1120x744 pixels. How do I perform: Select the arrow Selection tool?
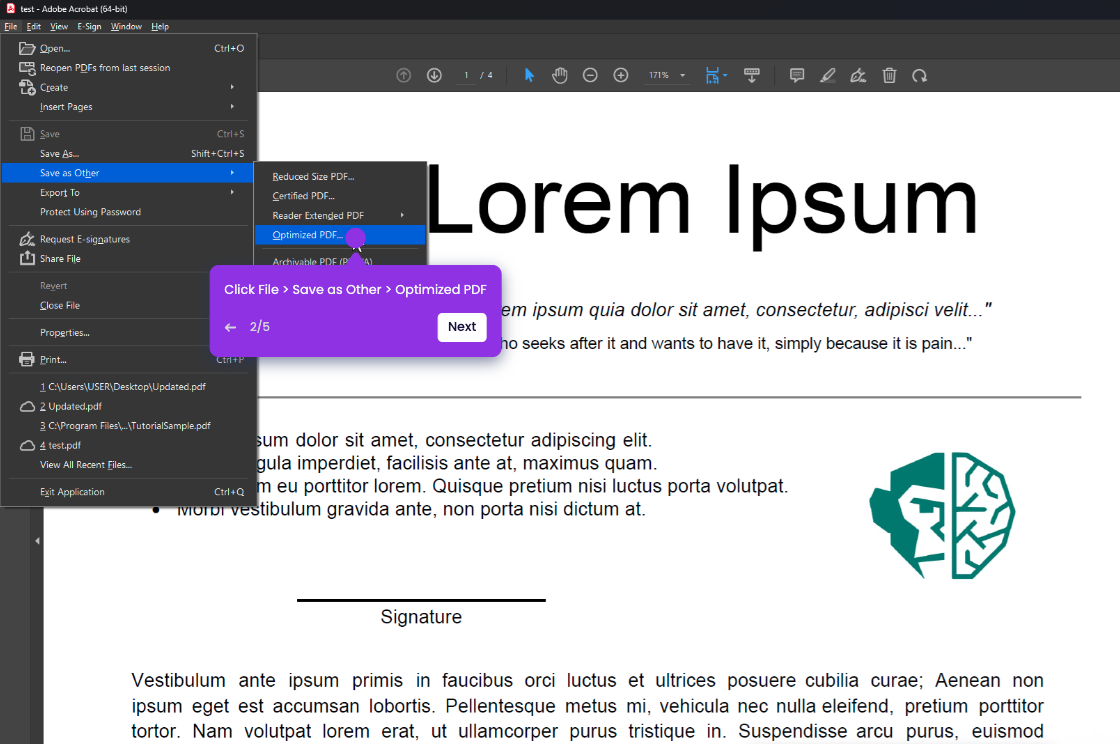tap(529, 75)
